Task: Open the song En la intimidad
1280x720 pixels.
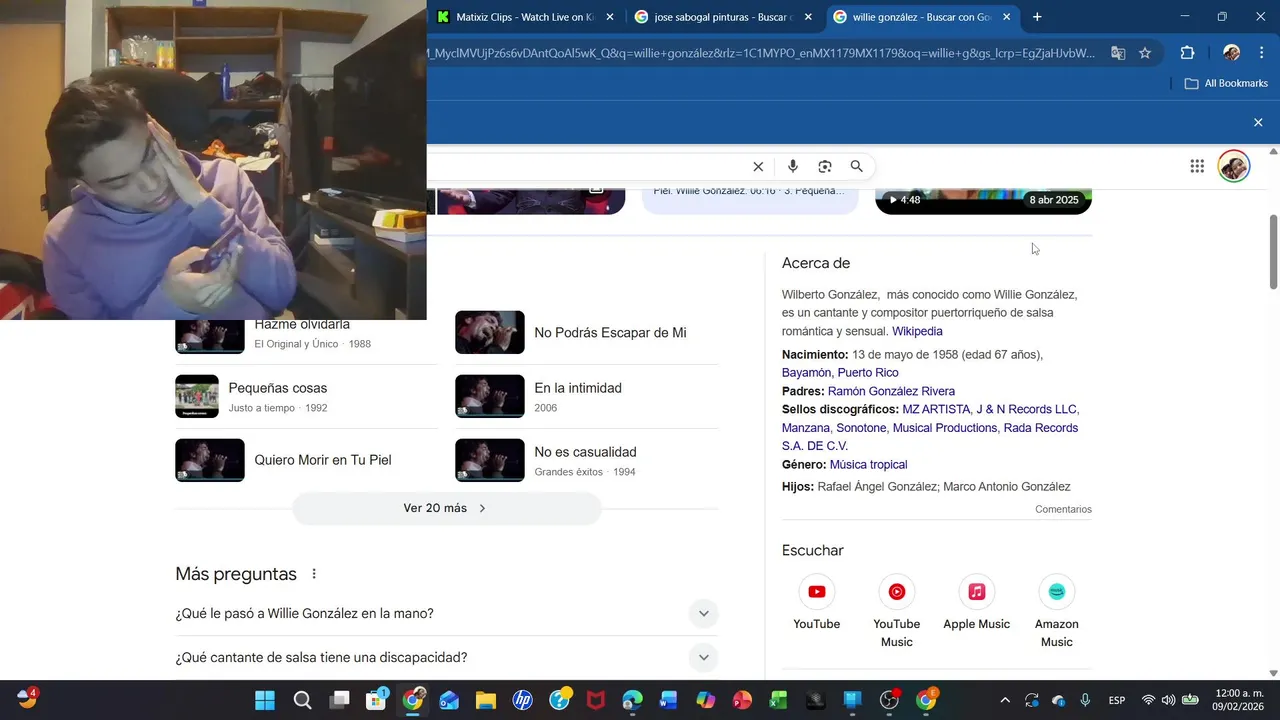Action: point(586,397)
